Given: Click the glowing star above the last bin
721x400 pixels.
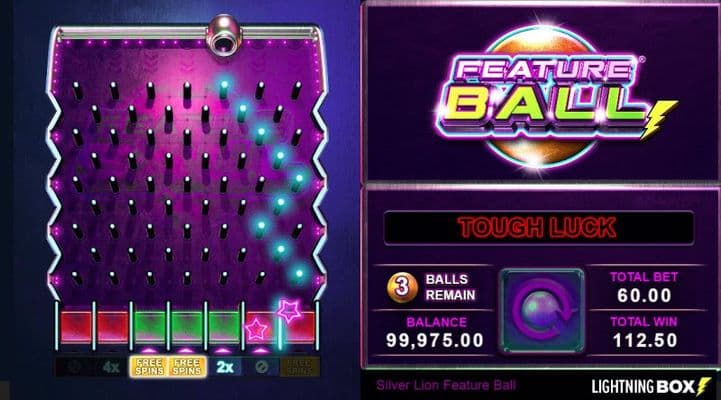Looking at the screenshot, I should (x=289, y=311).
